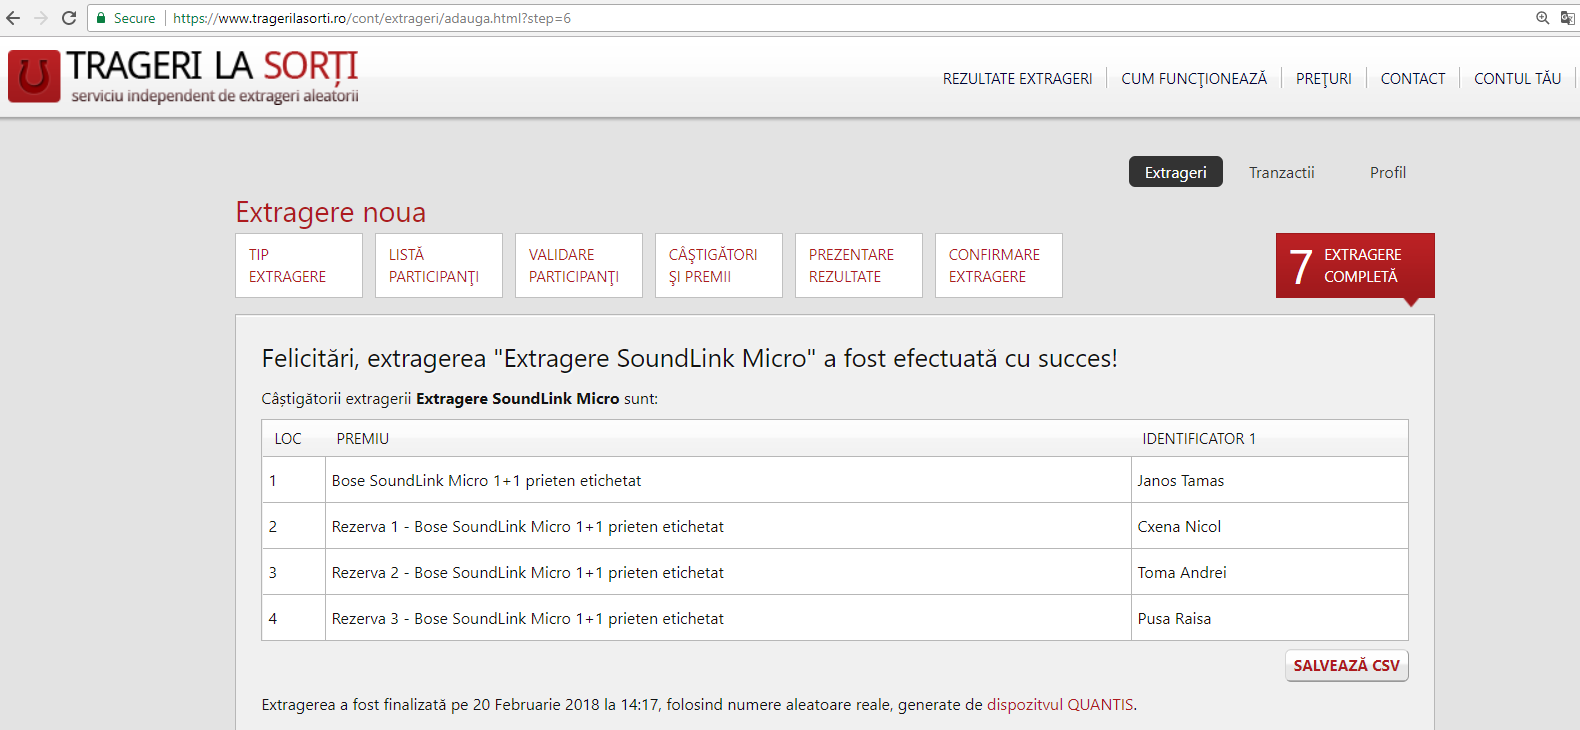1580x730 pixels.
Task: Click the browser back arrow
Action: [13, 18]
